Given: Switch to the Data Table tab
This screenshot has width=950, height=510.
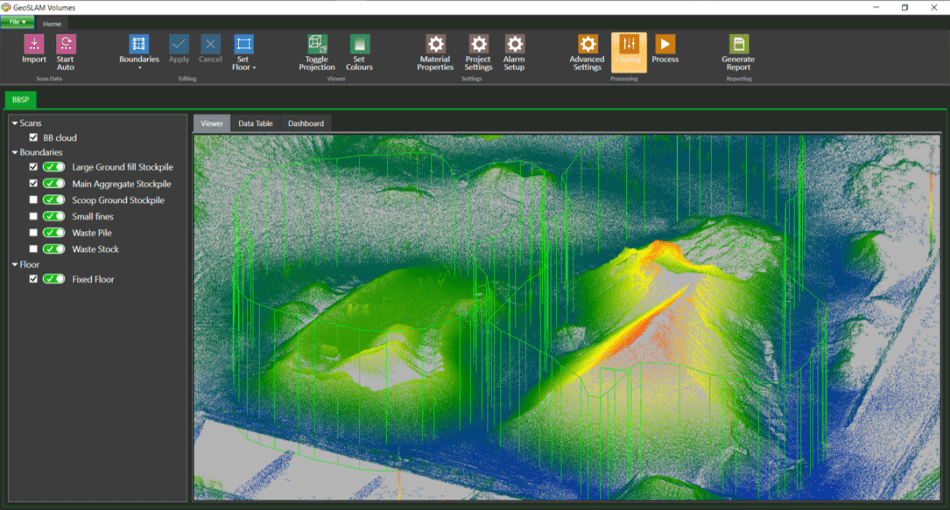Looking at the screenshot, I should pyautogui.click(x=255, y=123).
